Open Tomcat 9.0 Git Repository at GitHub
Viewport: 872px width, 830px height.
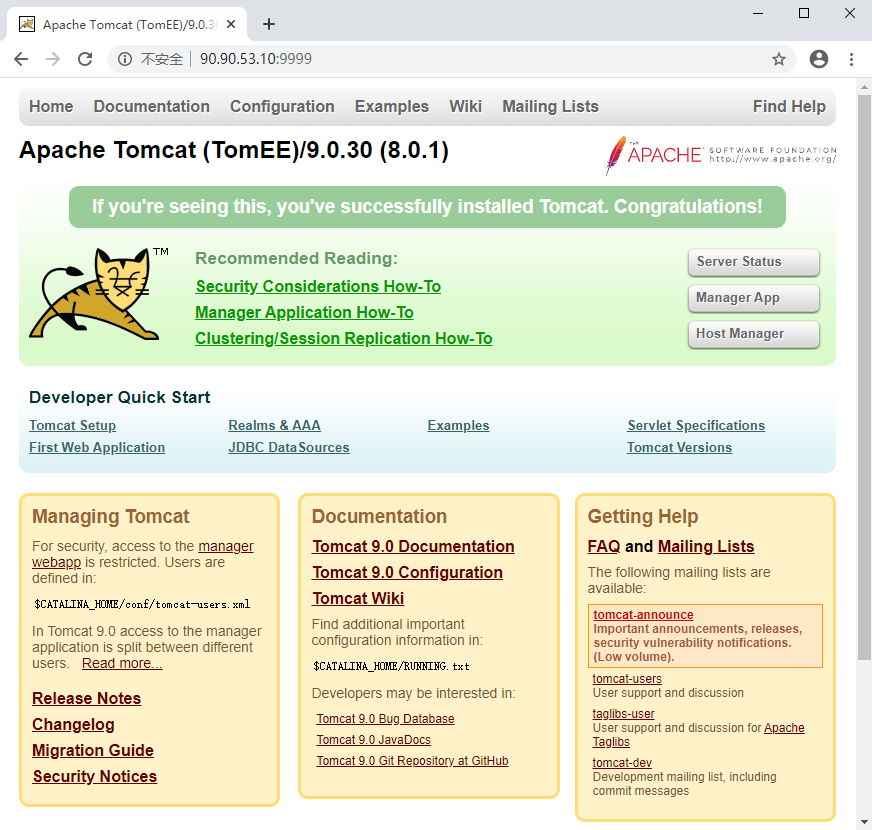point(412,761)
